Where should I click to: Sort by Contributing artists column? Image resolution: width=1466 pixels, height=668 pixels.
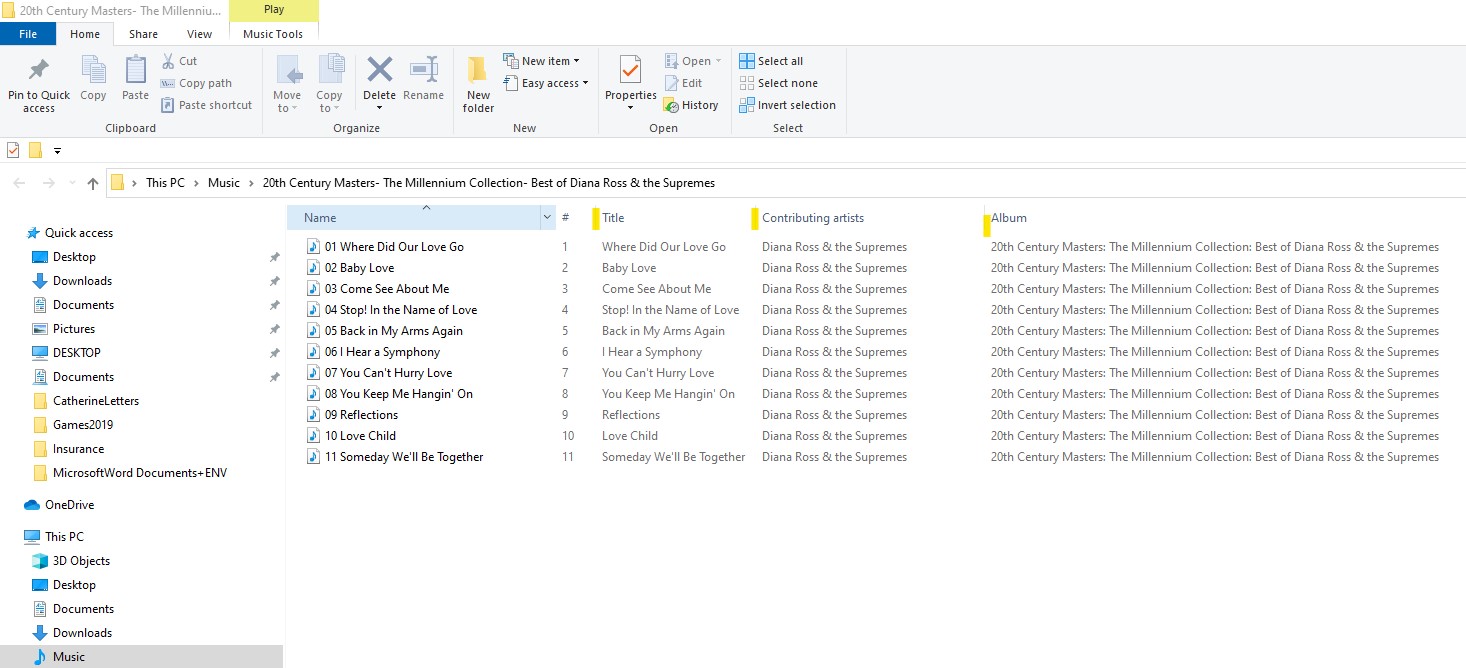point(813,217)
